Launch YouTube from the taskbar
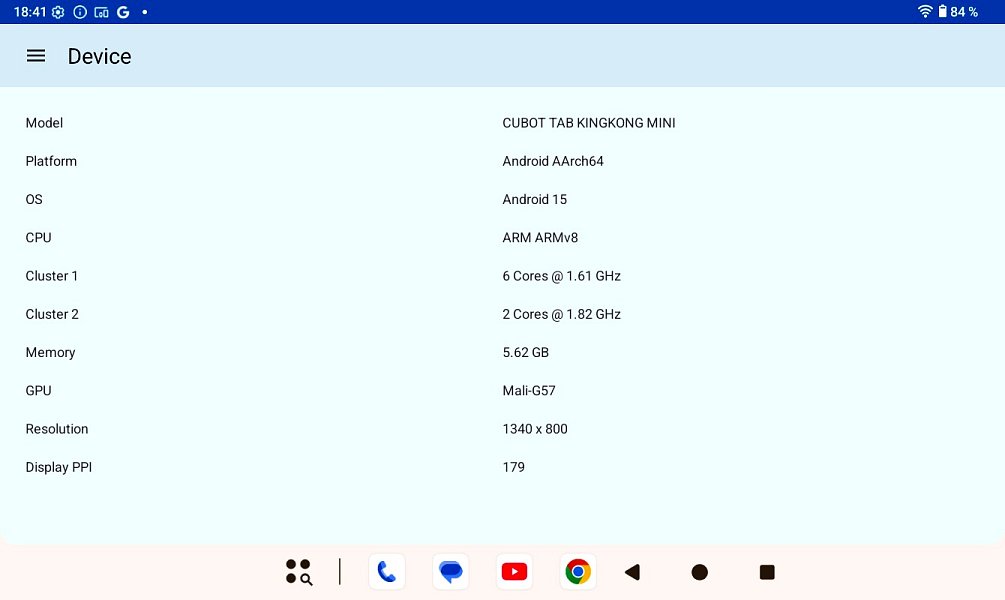Image resolution: width=1005 pixels, height=600 pixels. [514, 572]
